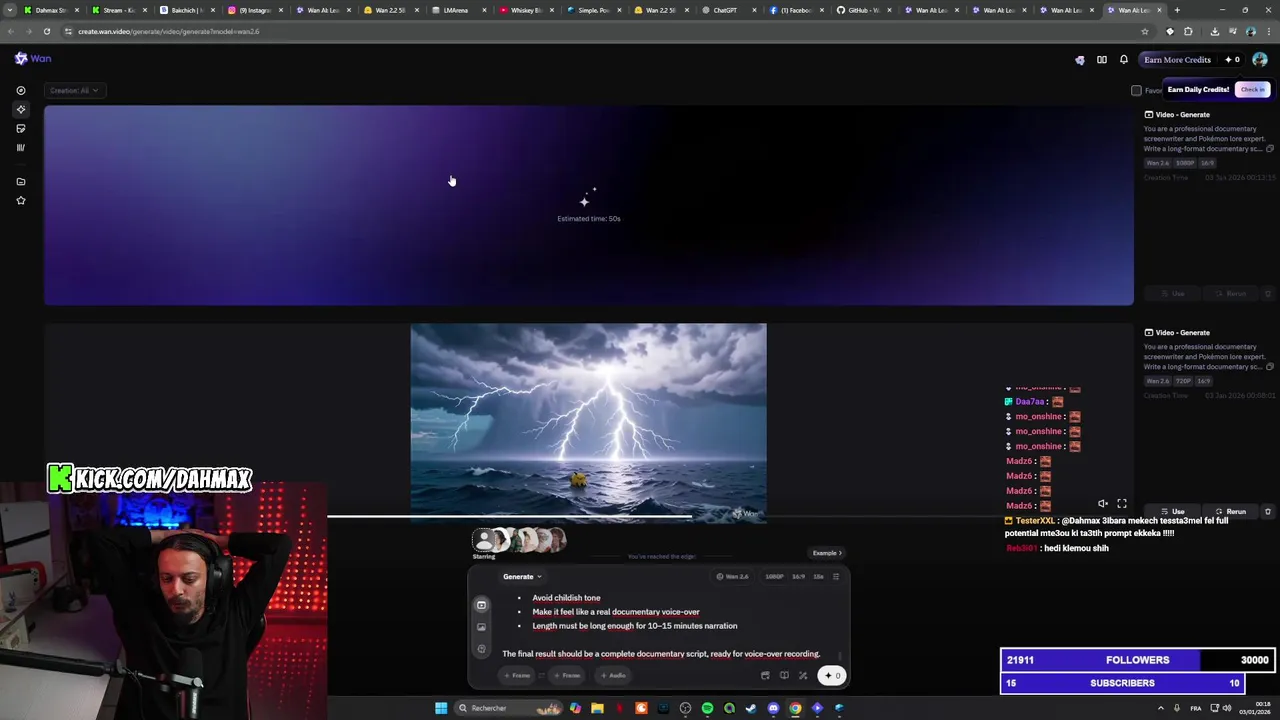Open the Generate mode dropdown
The image size is (1280, 720).
pyautogui.click(x=522, y=576)
